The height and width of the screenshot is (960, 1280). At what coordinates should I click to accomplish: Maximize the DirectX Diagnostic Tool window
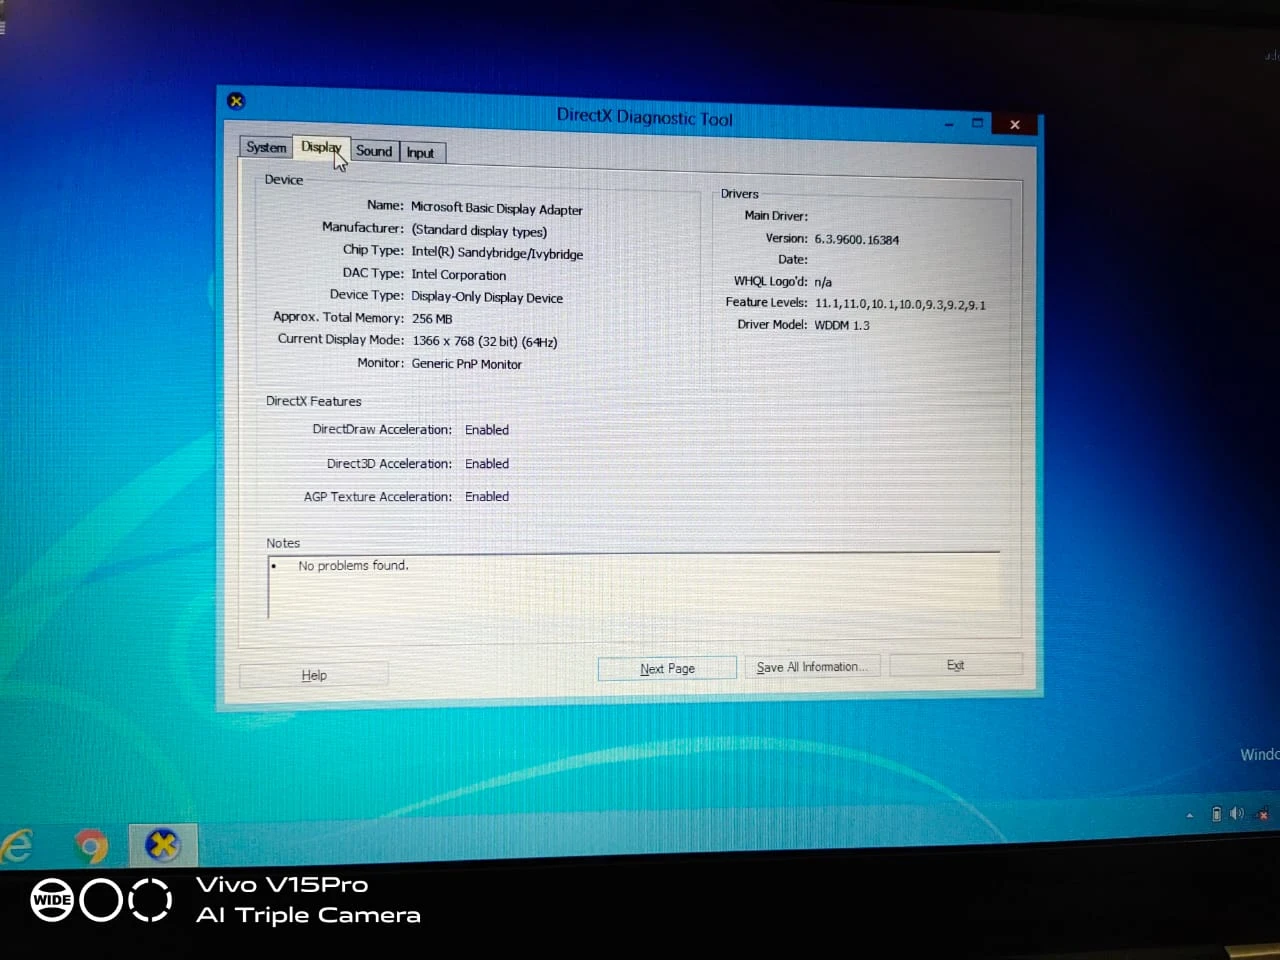[978, 123]
